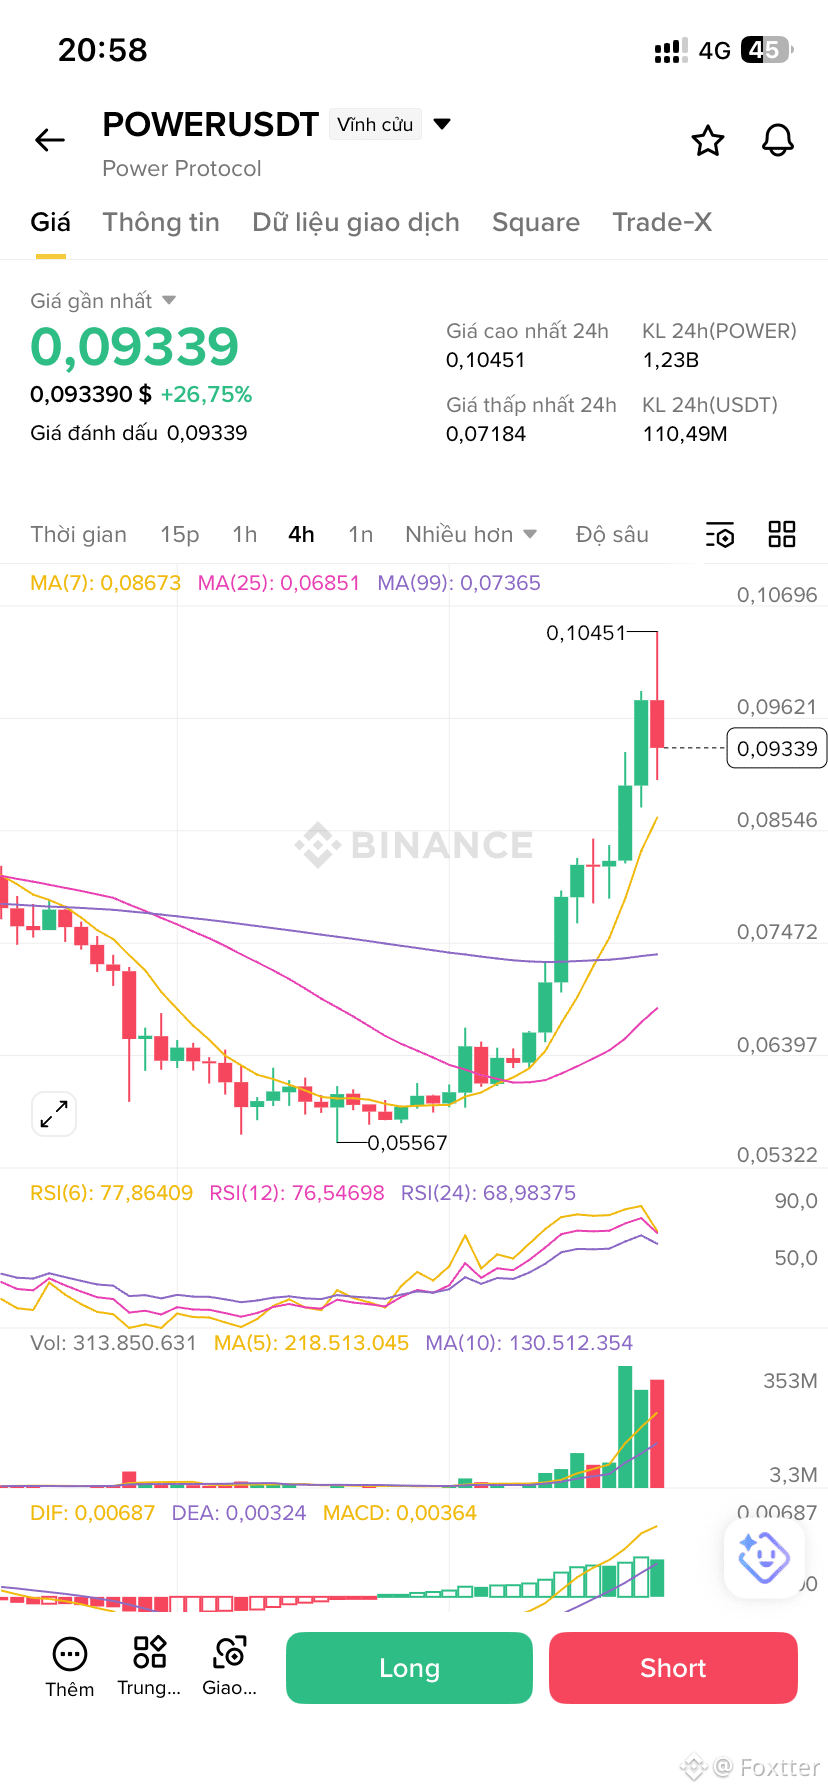Tap the RSI(6): 77,86409 label

point(112,1193)
